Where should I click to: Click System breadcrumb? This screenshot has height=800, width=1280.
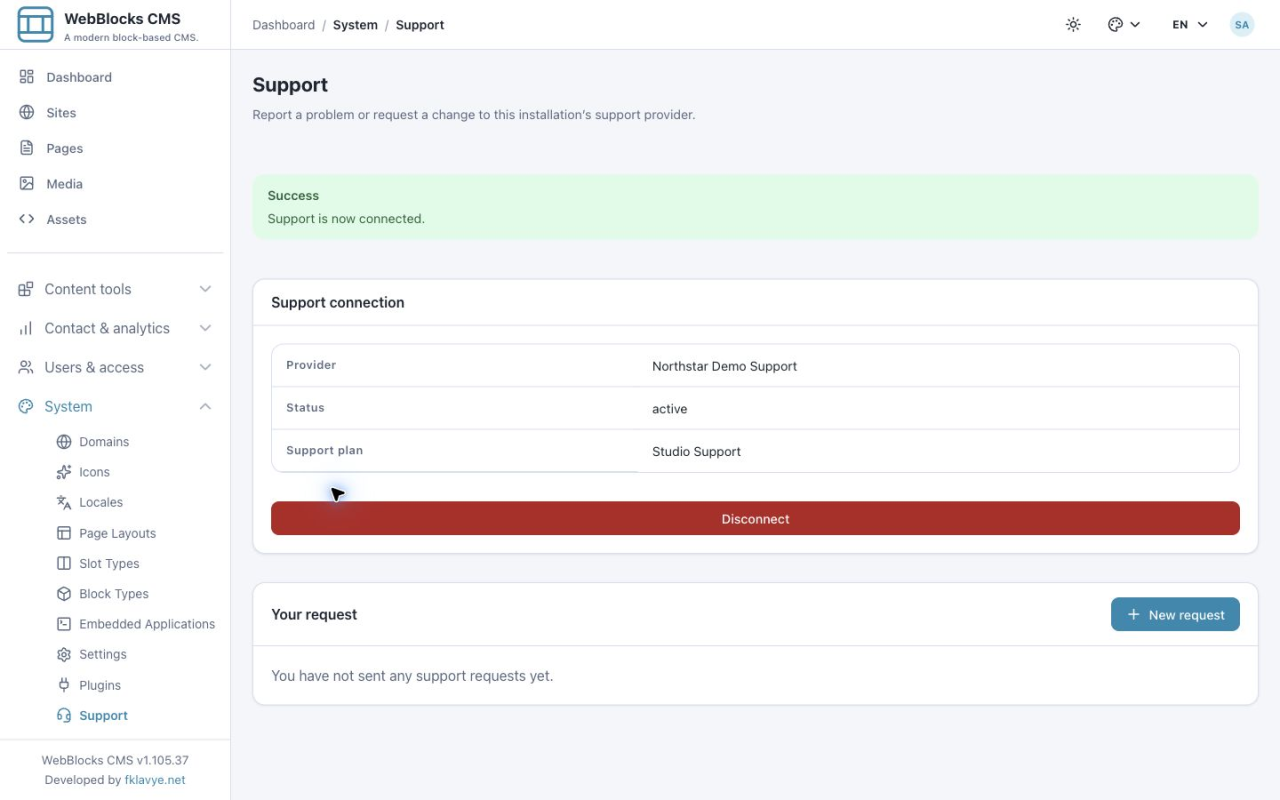coord(355,25)
